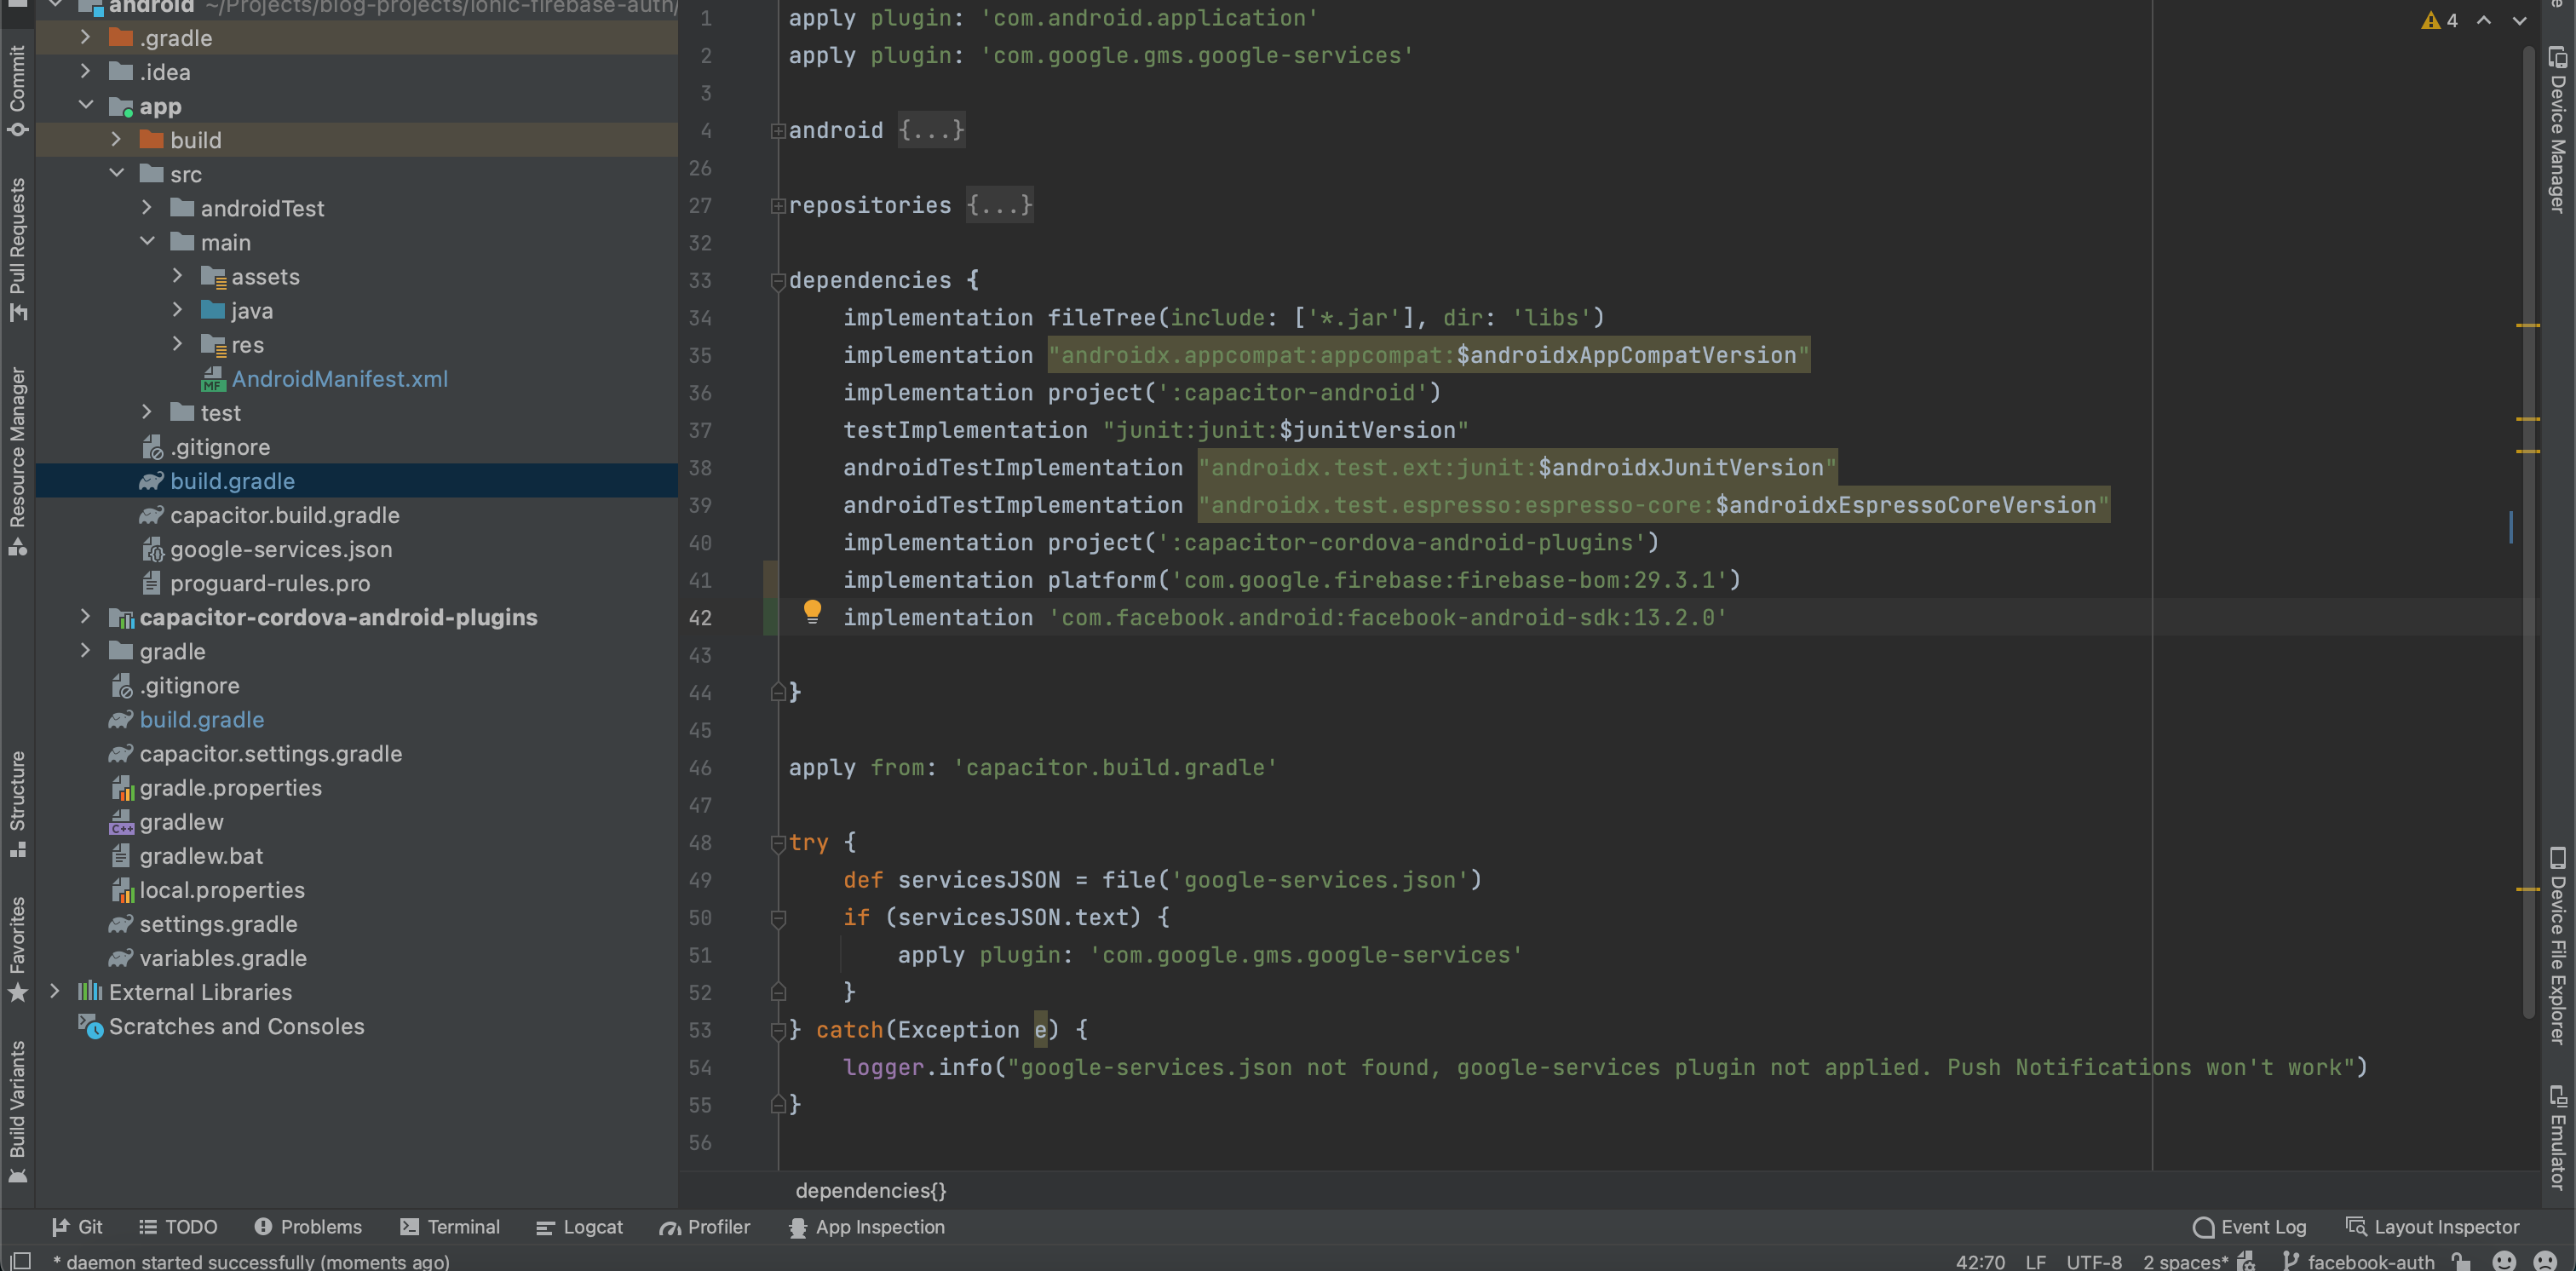Expand the assets folder
Viewport: 2576px width, 1271px height.
(177, 275)
